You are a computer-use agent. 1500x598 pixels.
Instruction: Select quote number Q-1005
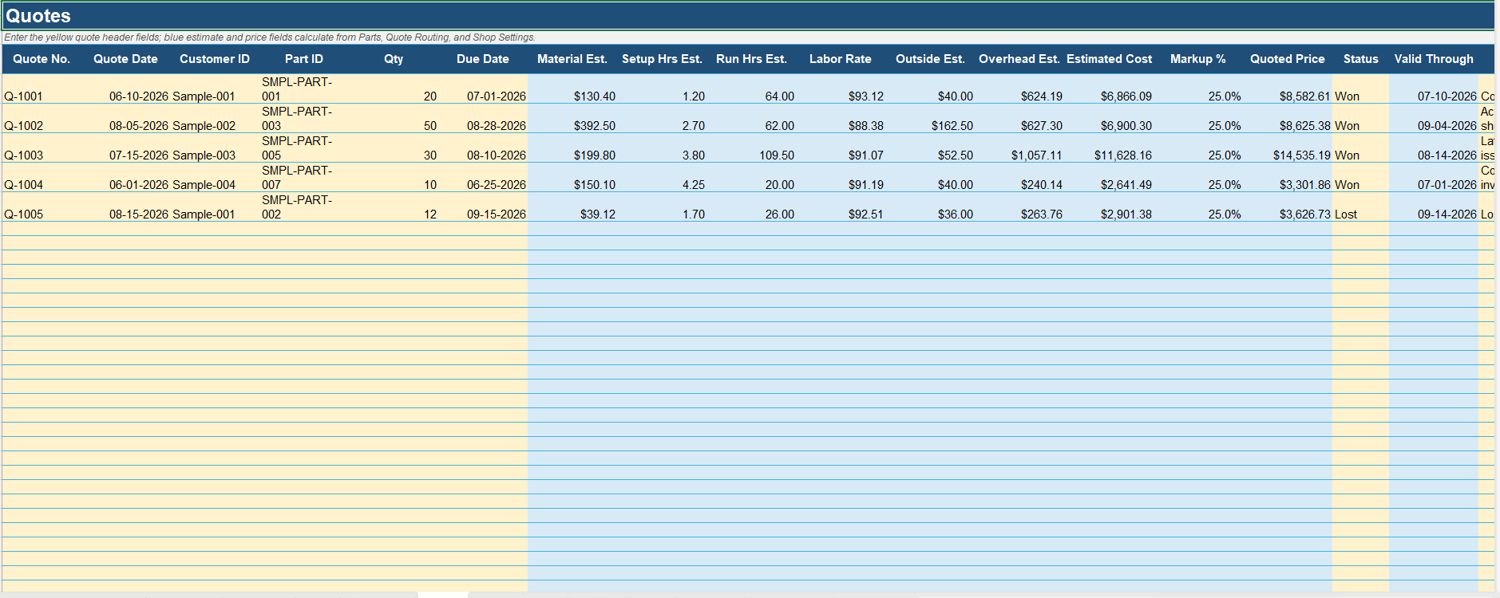click(x=23, y=214)
